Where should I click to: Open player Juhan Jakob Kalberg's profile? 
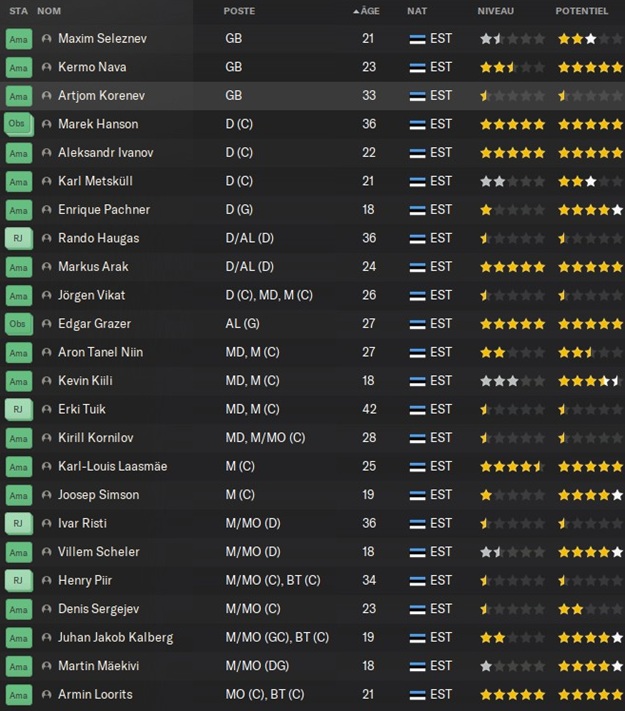[x=116, y=638]
